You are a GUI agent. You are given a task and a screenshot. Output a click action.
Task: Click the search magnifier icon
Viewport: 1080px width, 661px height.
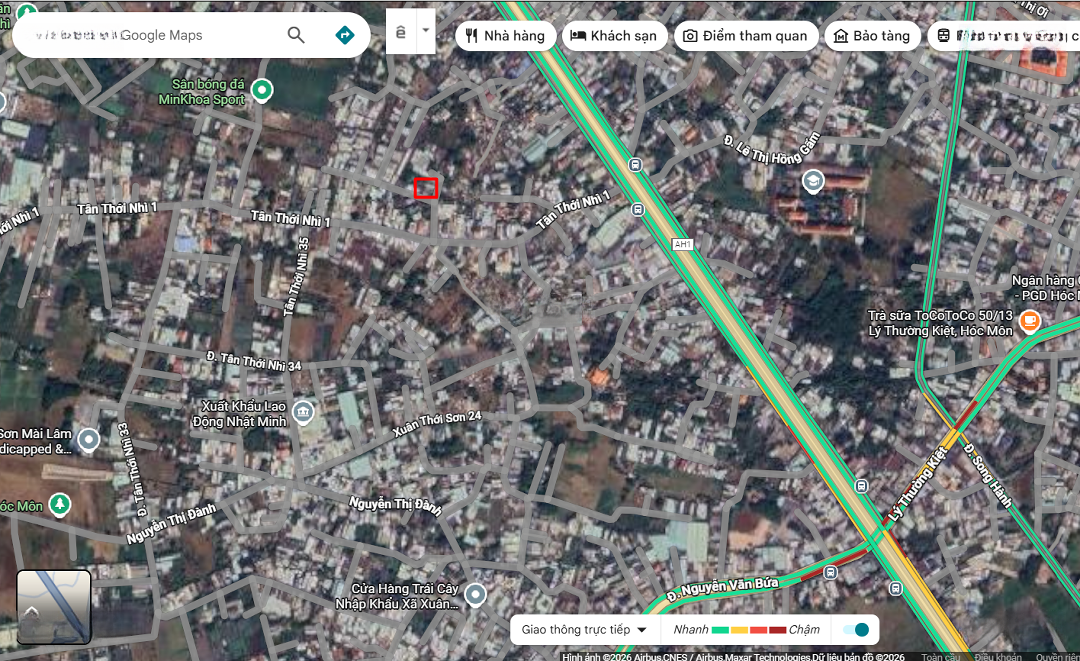(296, 35)
